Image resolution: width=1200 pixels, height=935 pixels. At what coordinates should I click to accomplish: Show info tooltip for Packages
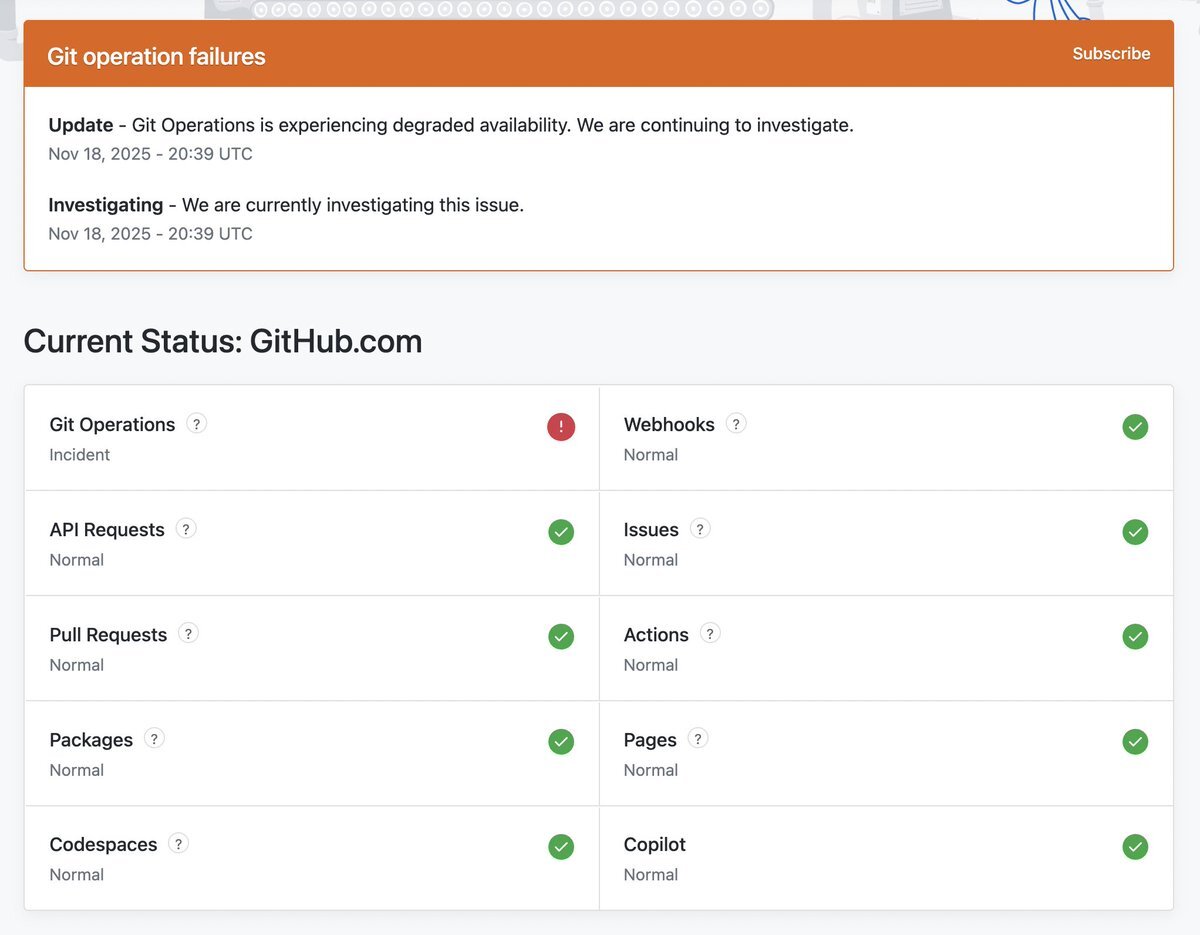[x=154, y=739]
